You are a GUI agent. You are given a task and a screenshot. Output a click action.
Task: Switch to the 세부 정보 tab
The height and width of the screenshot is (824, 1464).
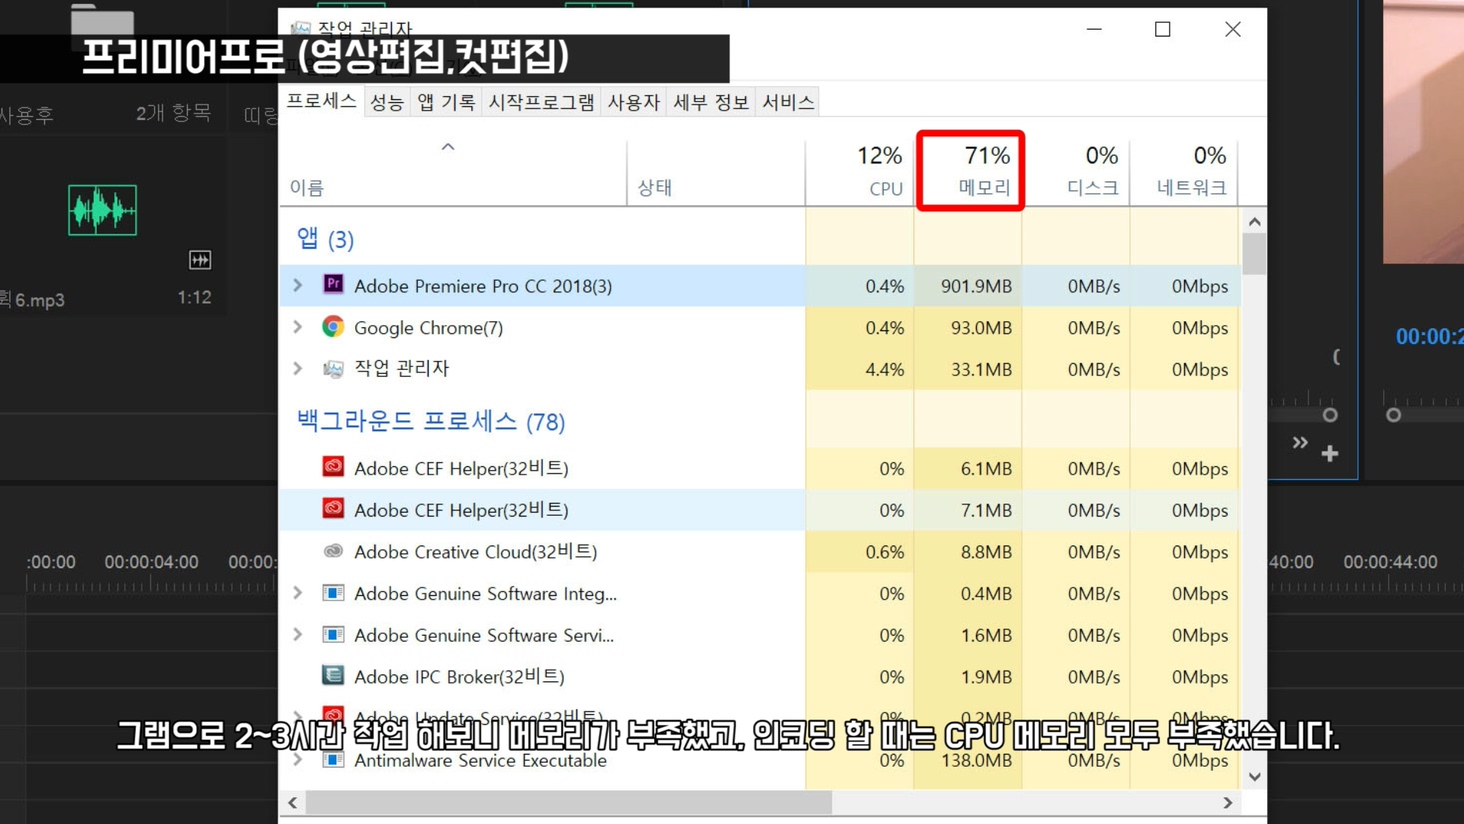pos(711,102)
